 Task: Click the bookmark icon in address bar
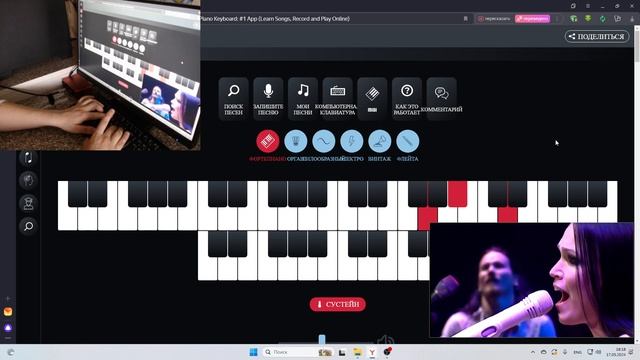pyautogui.click(x=466, y=19)
